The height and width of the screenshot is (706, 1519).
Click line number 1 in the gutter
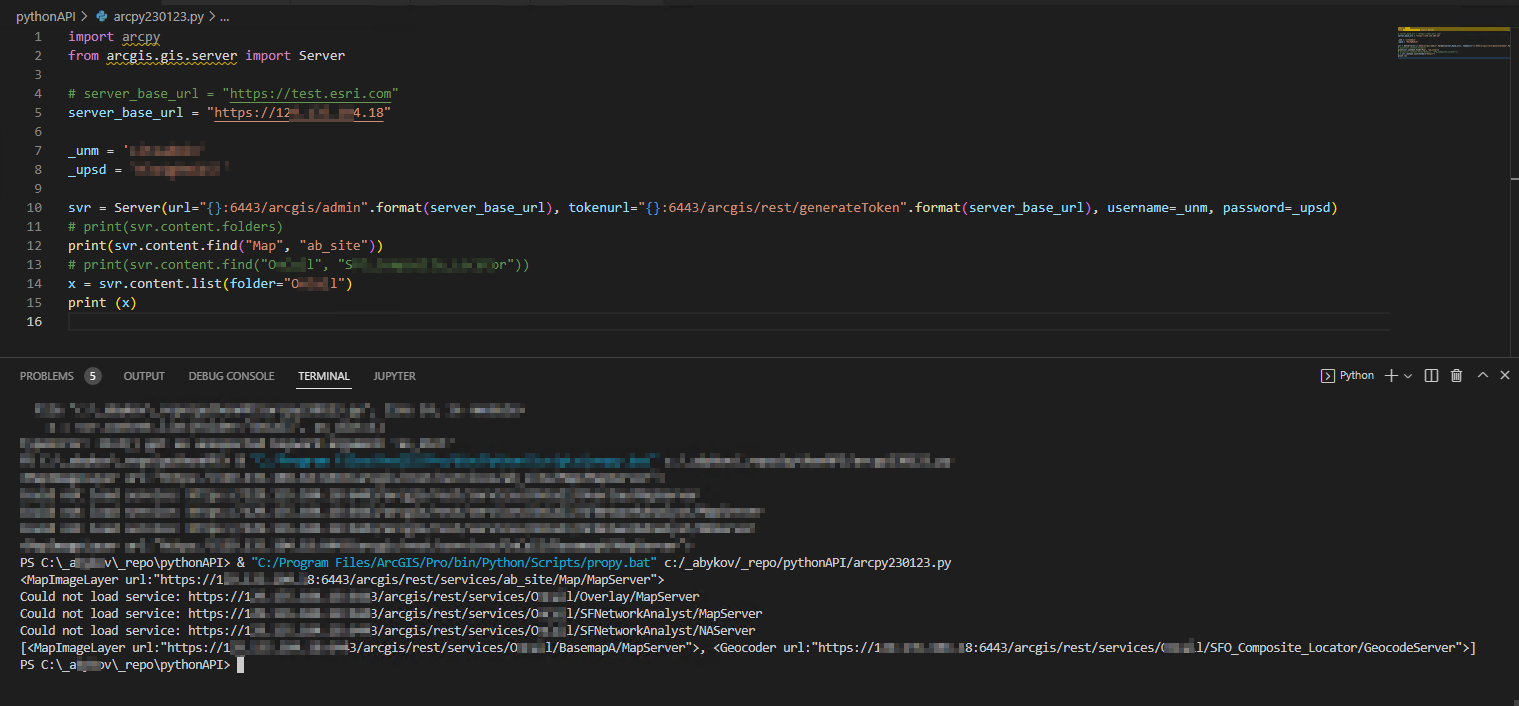coord(38,37)
